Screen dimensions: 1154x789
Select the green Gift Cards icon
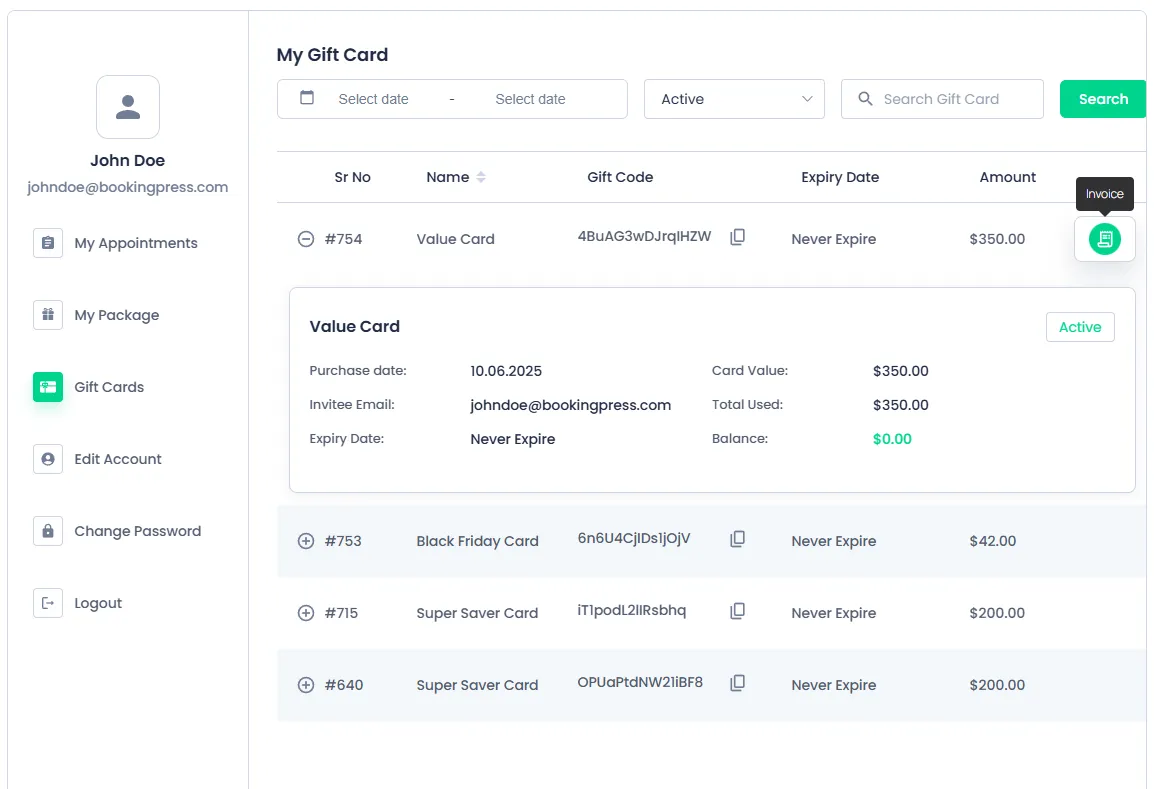click(x=48, y=387)
